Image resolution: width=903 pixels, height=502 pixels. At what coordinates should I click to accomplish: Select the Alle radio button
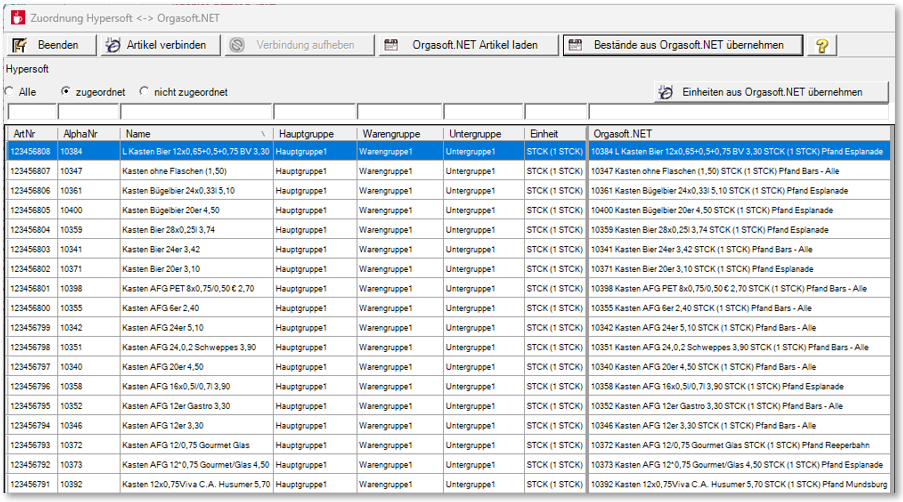coord(10,92)
